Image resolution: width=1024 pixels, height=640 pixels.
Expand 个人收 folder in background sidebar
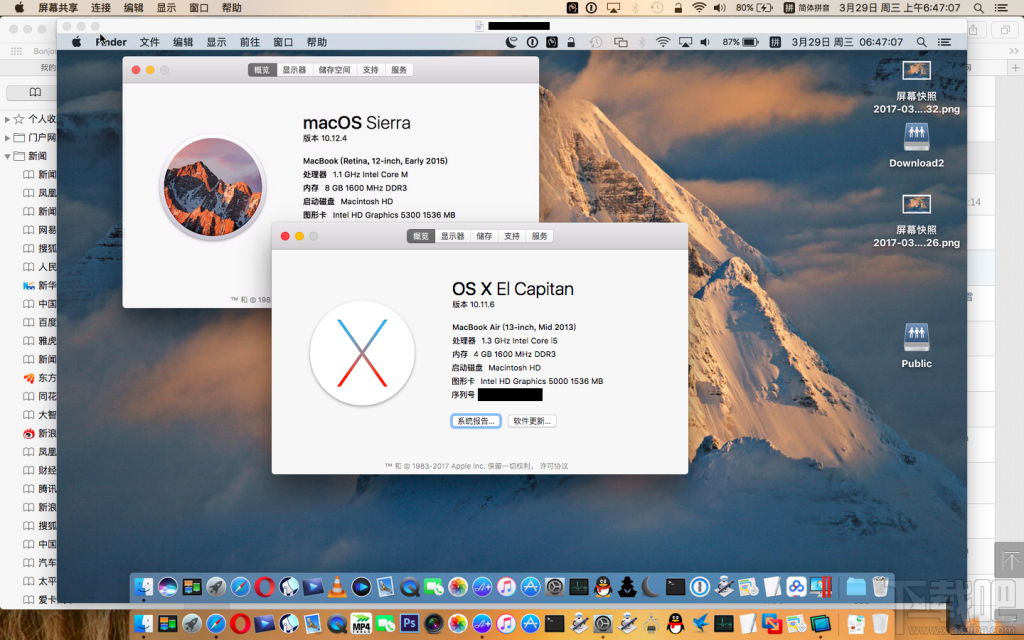point(7,119)
